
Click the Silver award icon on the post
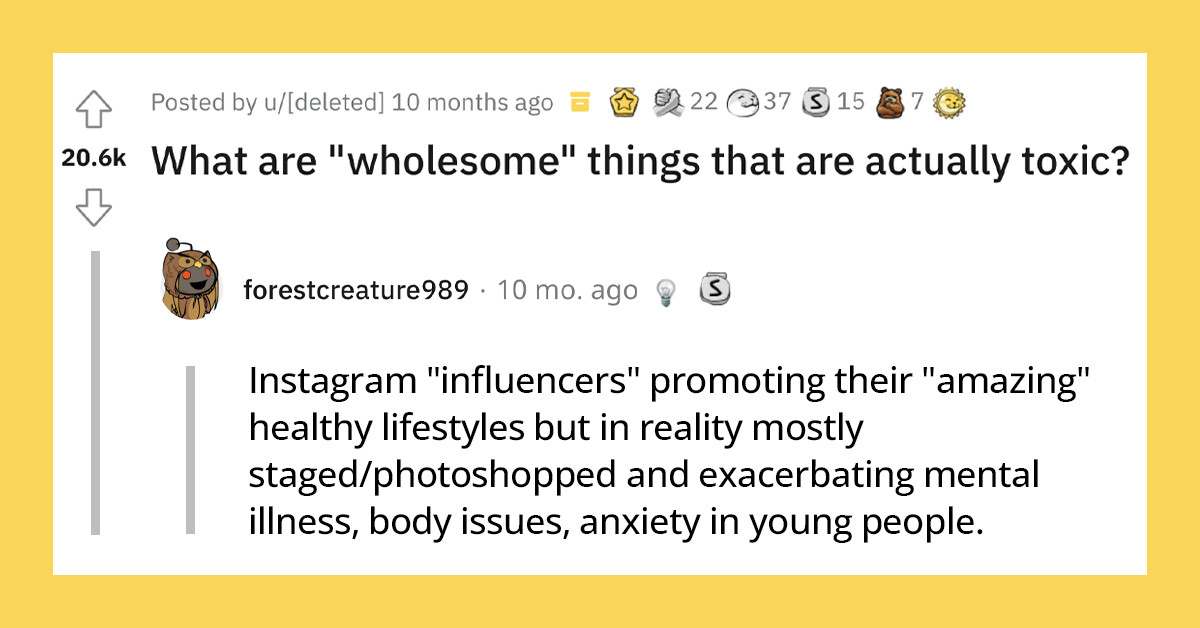click(x=815, y=101)
